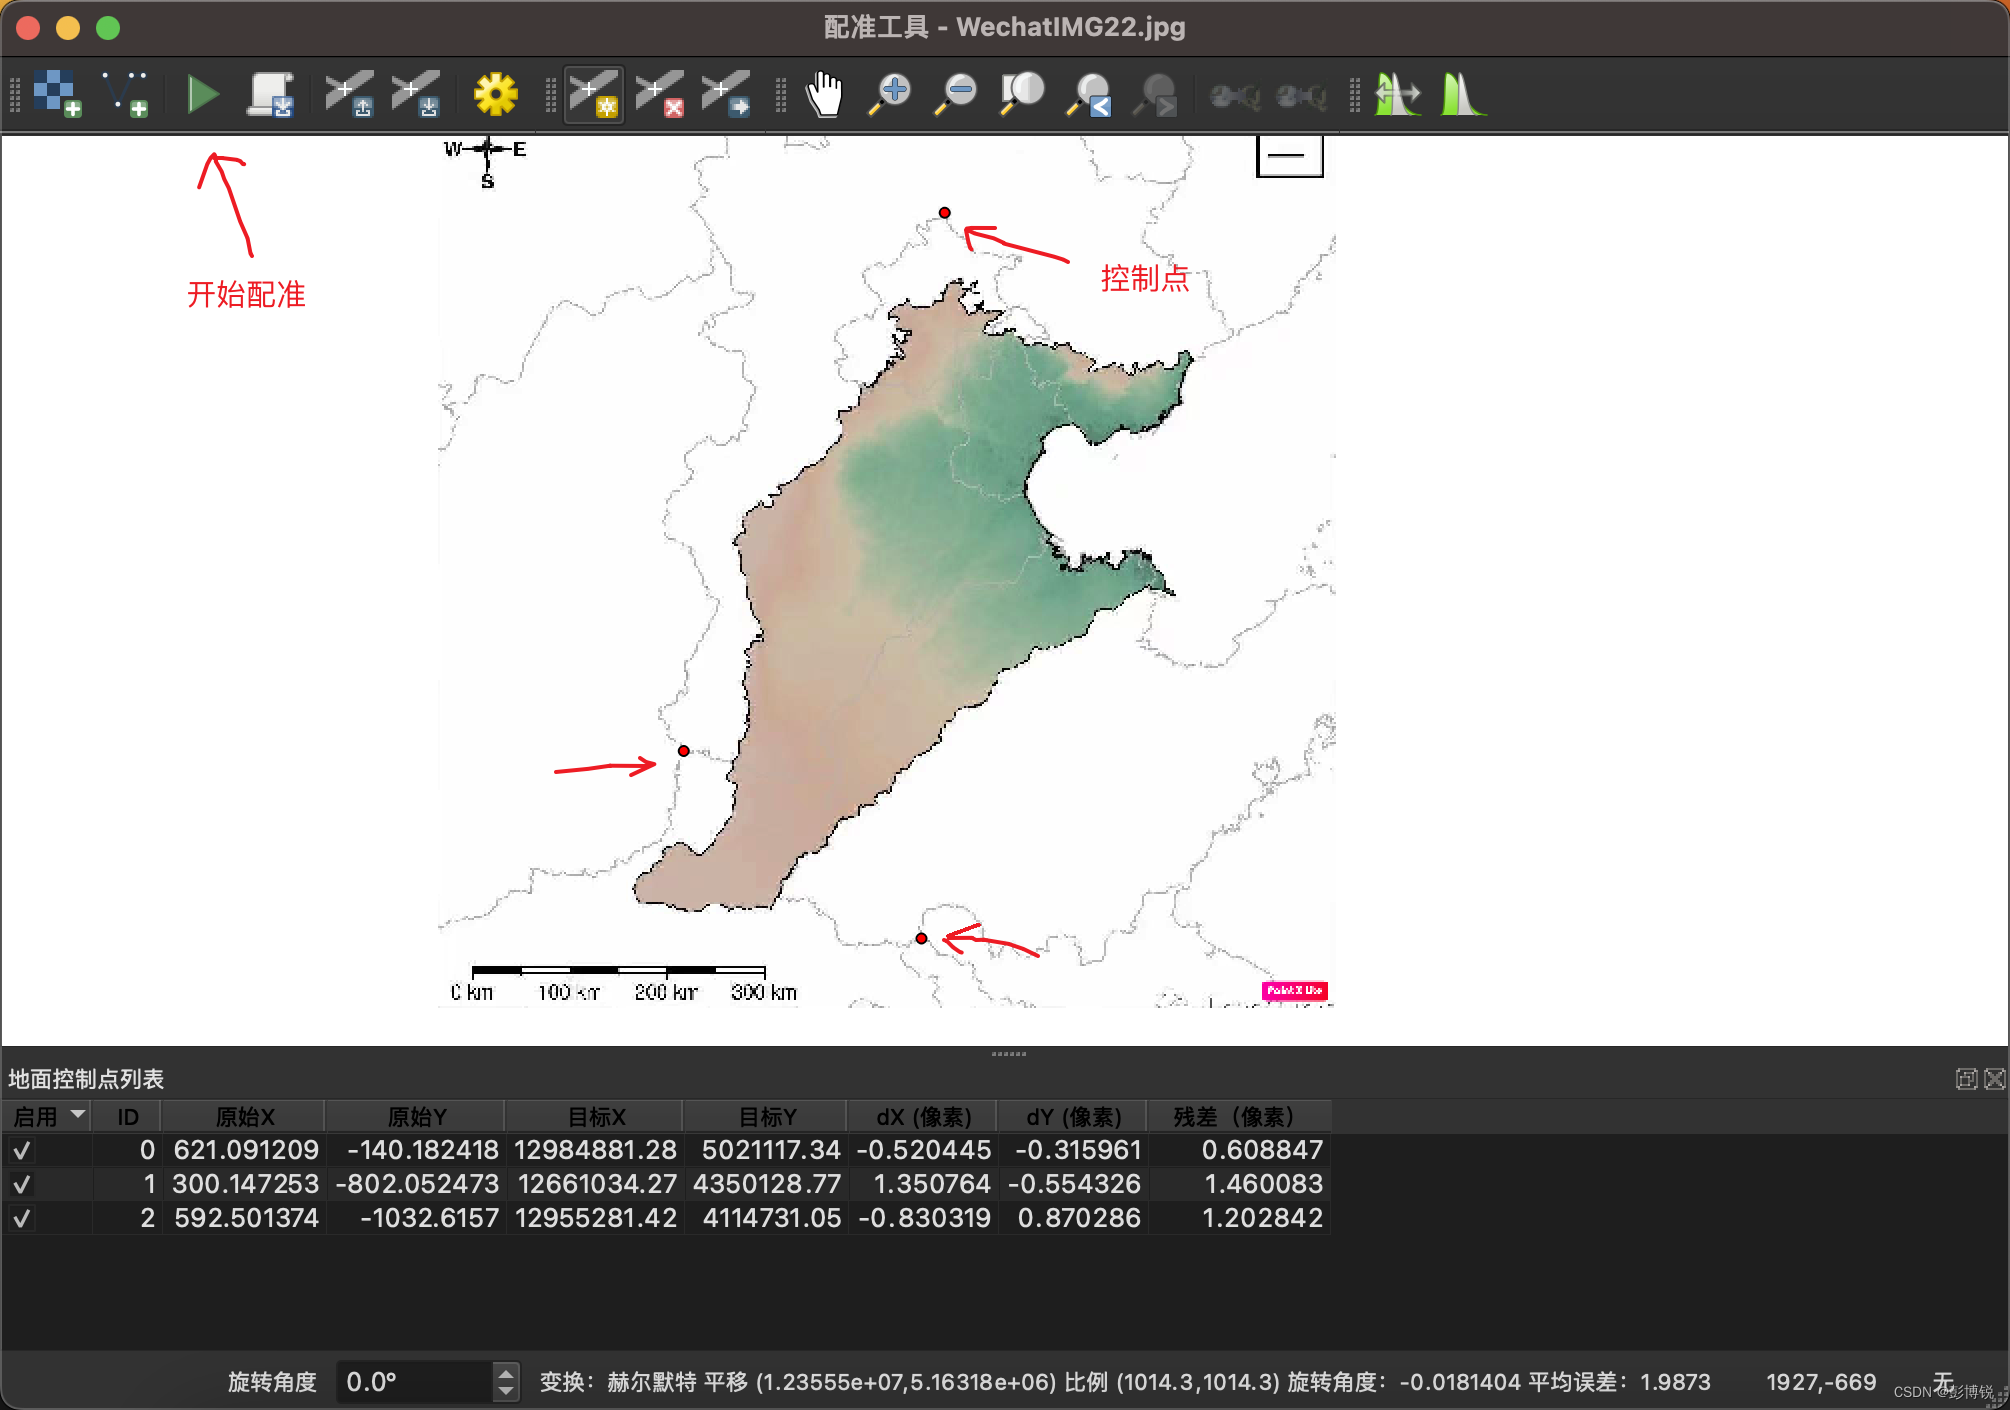Viewport: 2010px width, 1410px height.
Task: Click the western red control point on map
Action: click(683, 751)
